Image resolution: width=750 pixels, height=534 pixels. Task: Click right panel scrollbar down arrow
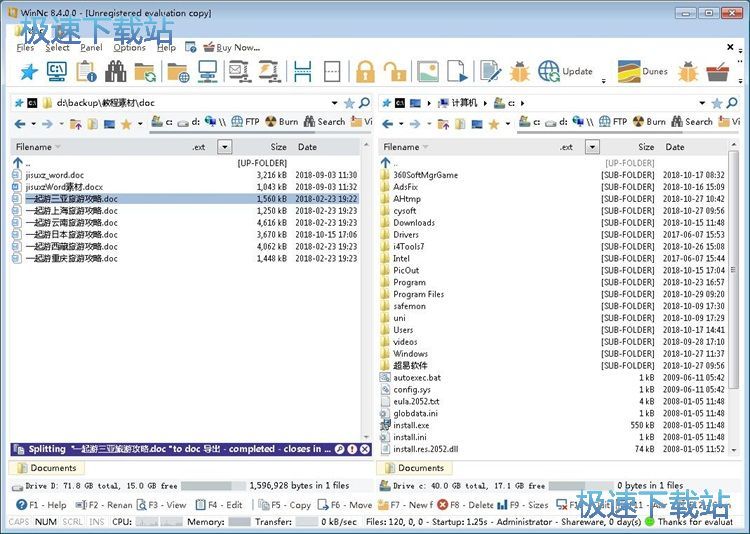tap(734, 449)
